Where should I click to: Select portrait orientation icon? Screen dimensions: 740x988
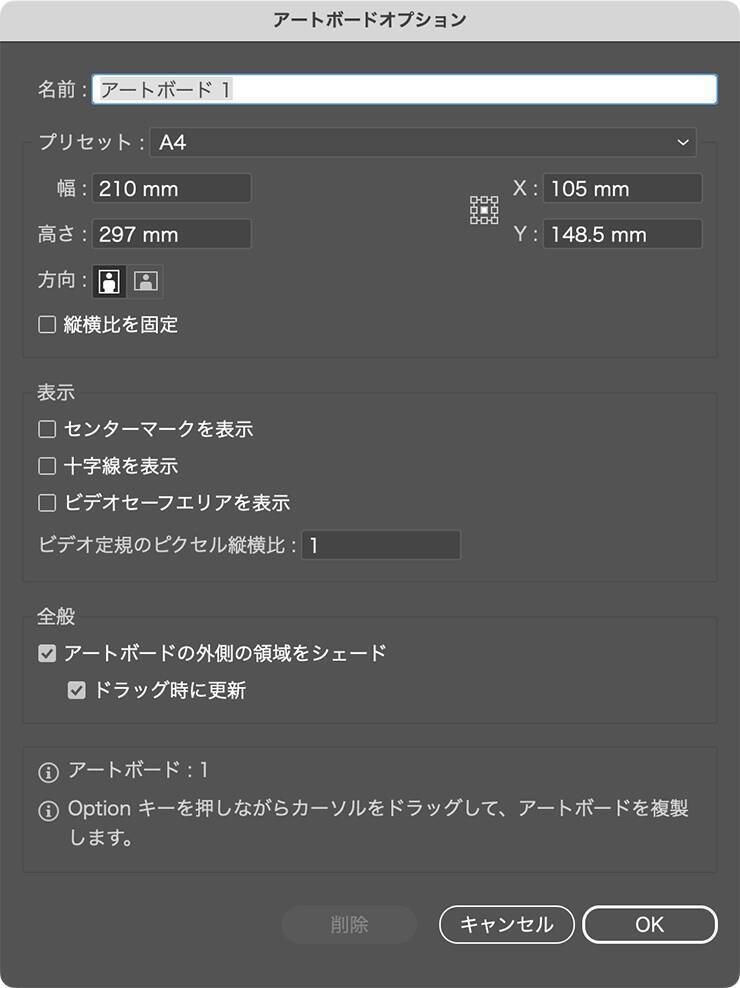pos(109,281)
